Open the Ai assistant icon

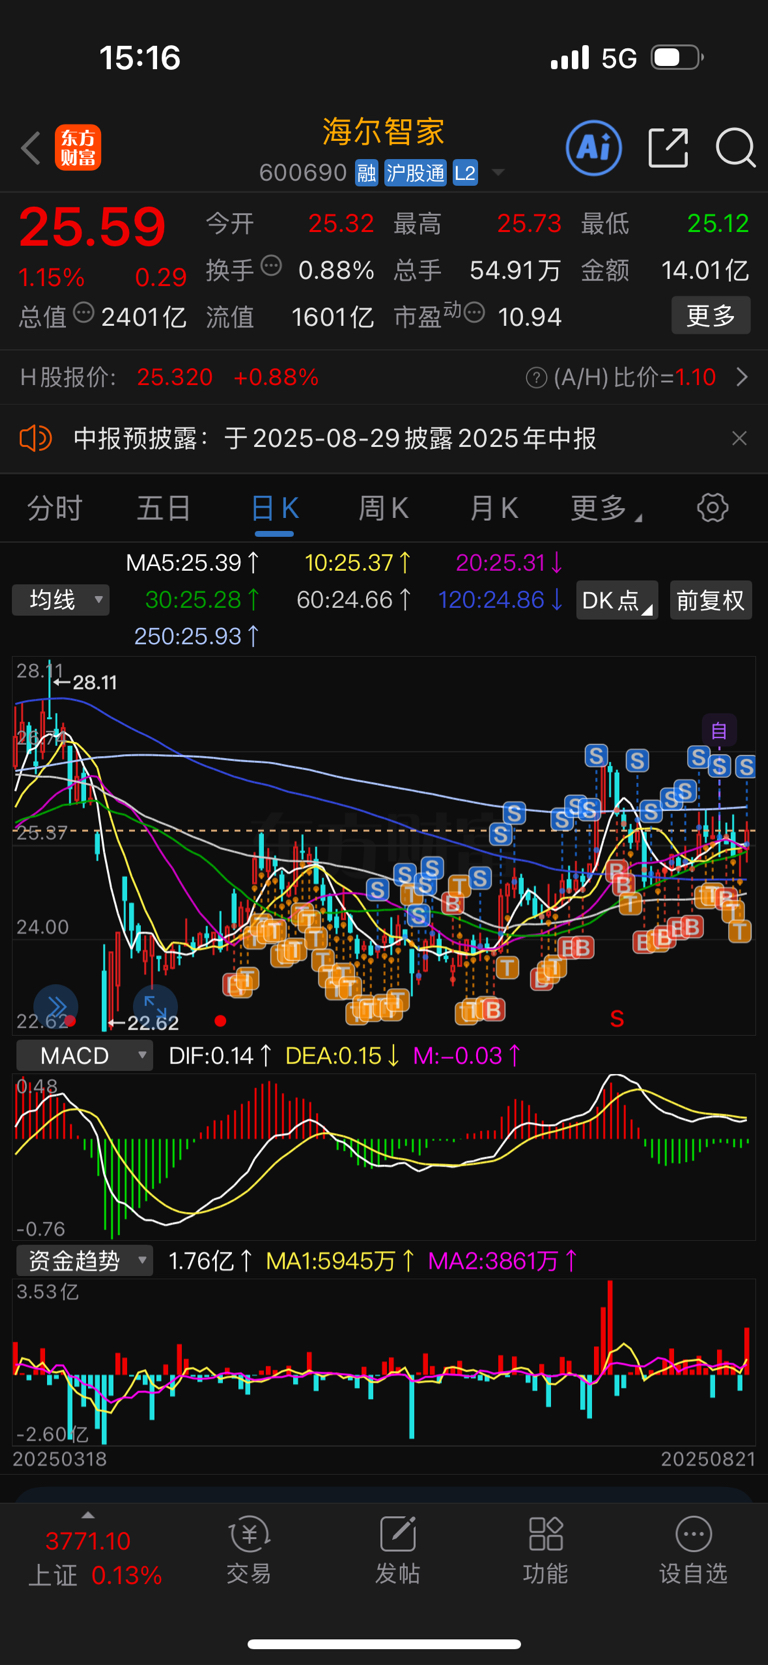[x=594, y=148]
